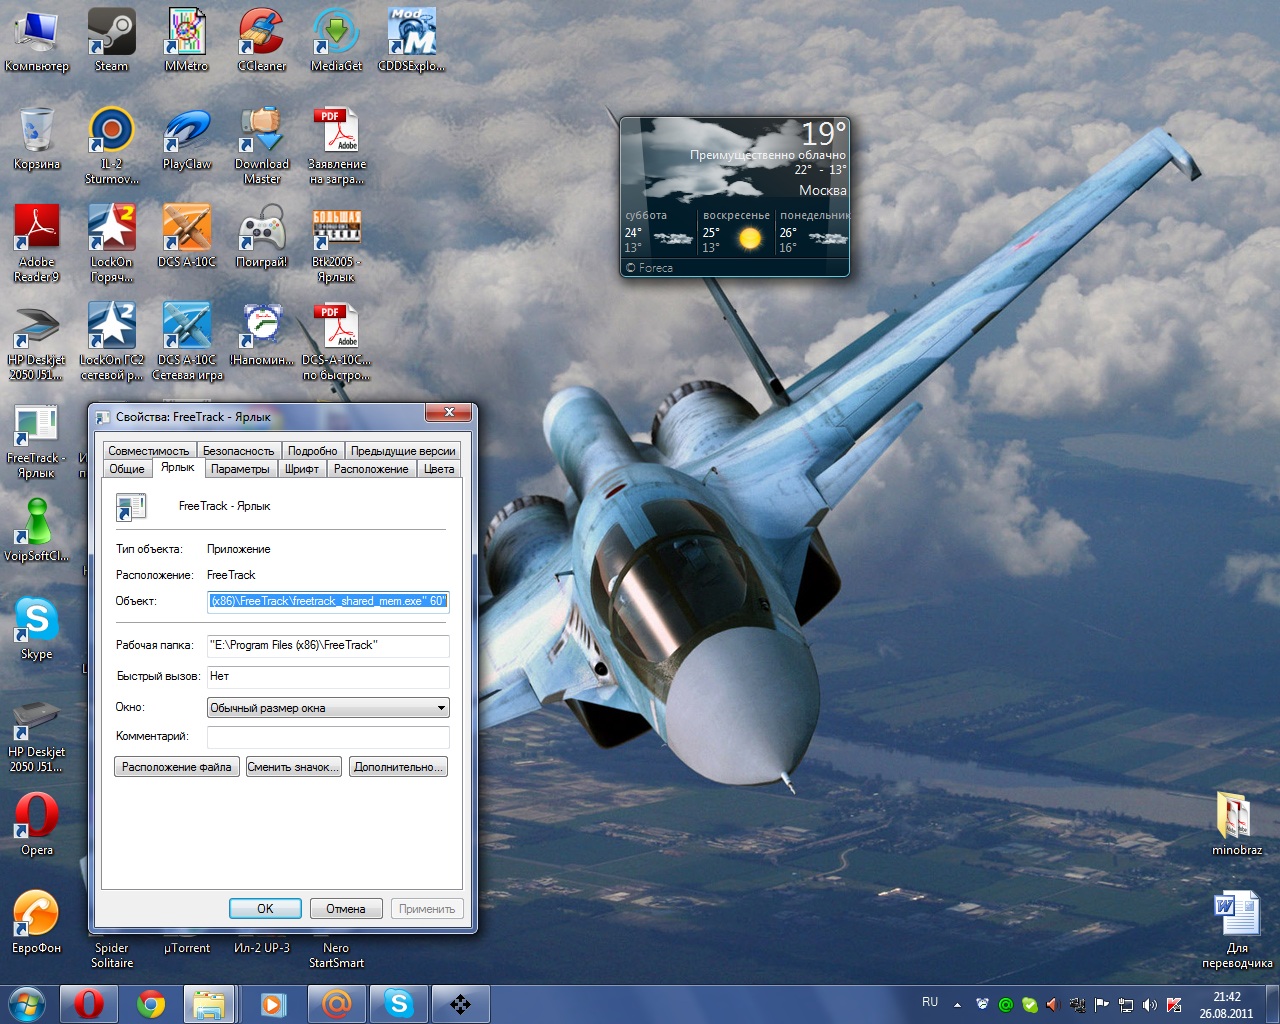
Task: Select the Компьютер desktop icon
Action: coord(37,40)
